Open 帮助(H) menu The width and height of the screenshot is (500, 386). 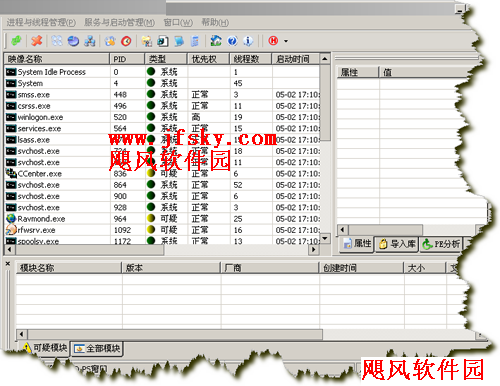click(215, 23)
